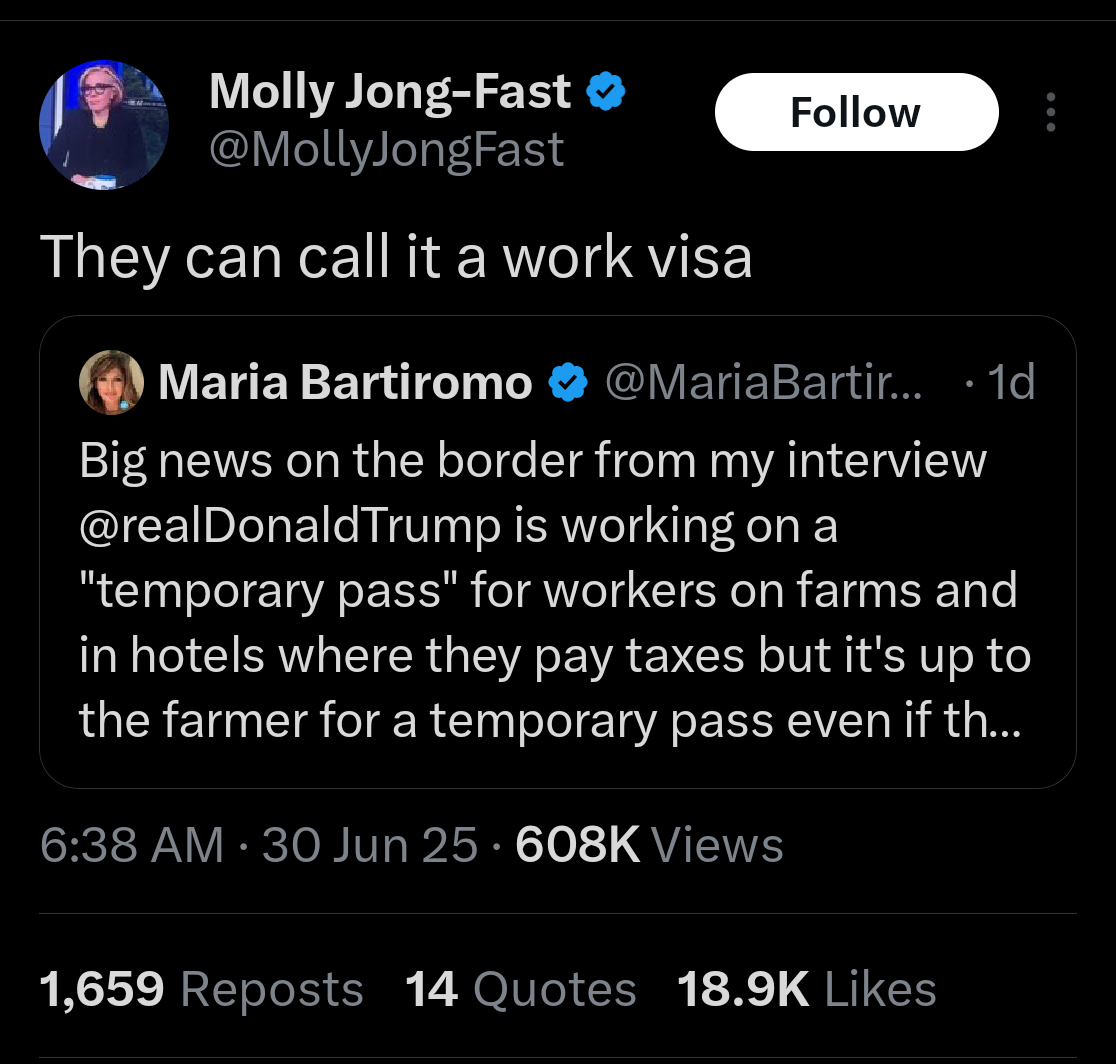The width and height of the screenshot is (1116, 1064).
Task: Open the three-dot more options menu
Action: click(1050, 112)
